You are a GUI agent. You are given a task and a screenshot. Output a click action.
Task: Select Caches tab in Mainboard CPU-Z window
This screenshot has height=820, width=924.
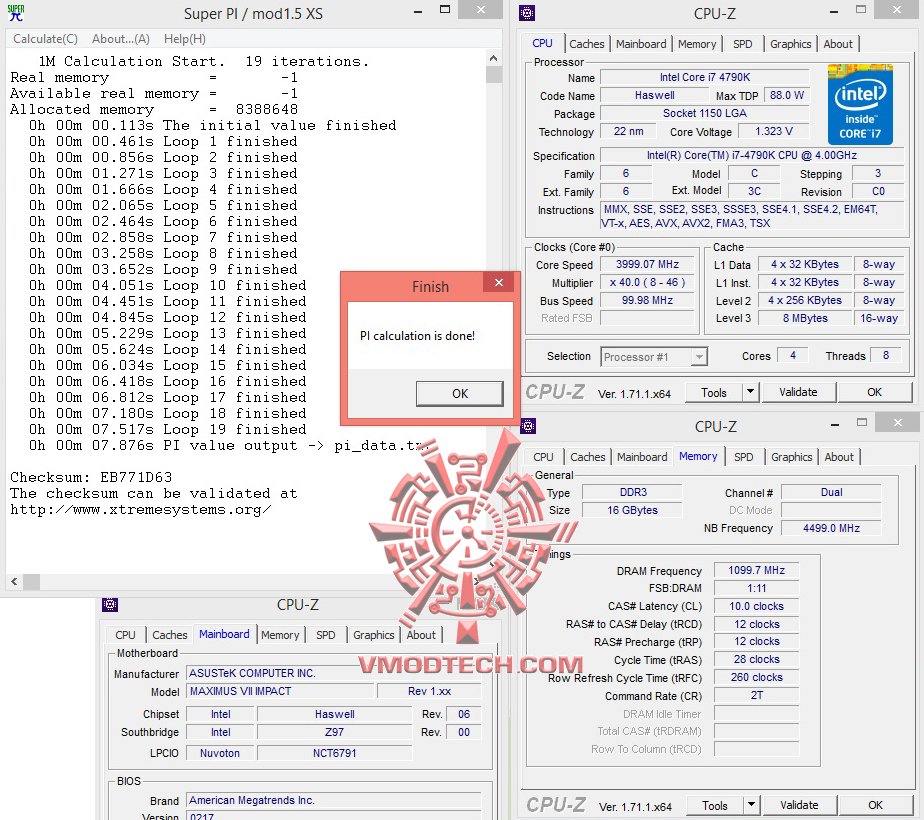pyautogui.click(x=170, y=636)
